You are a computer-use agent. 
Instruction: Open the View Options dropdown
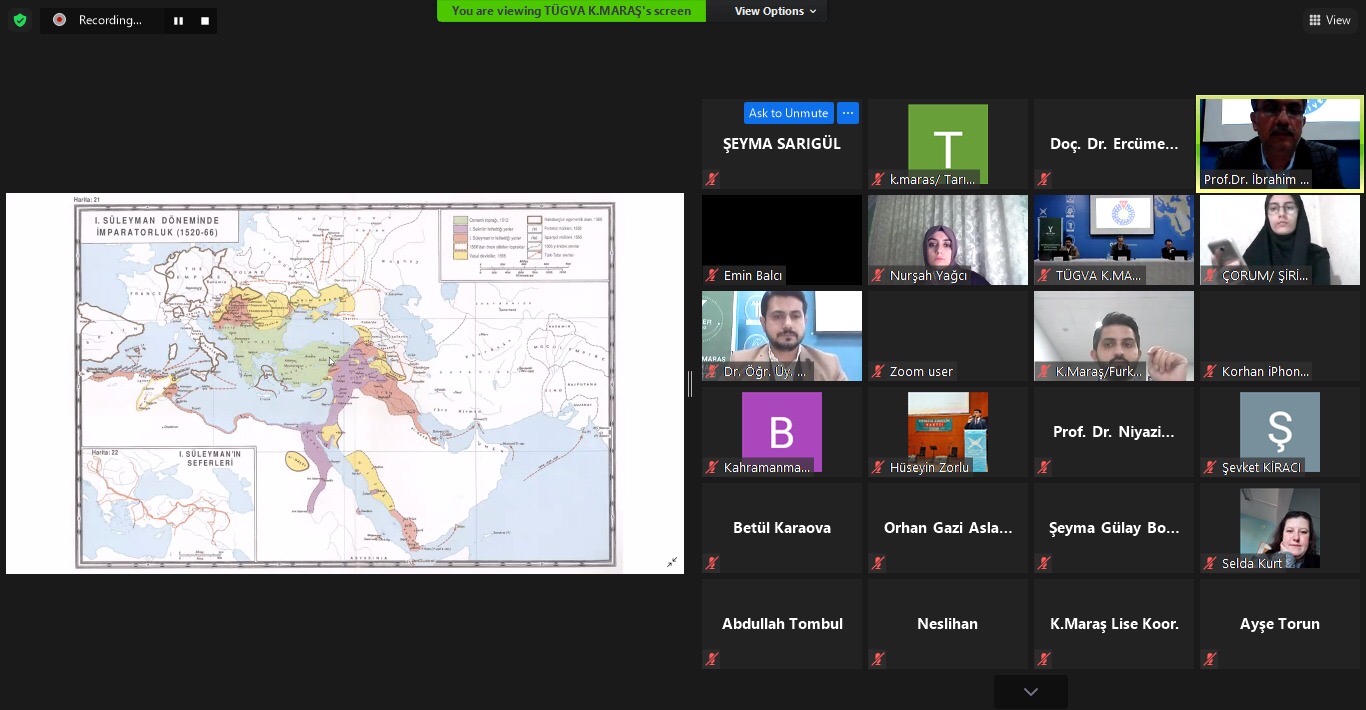(775, 11)
